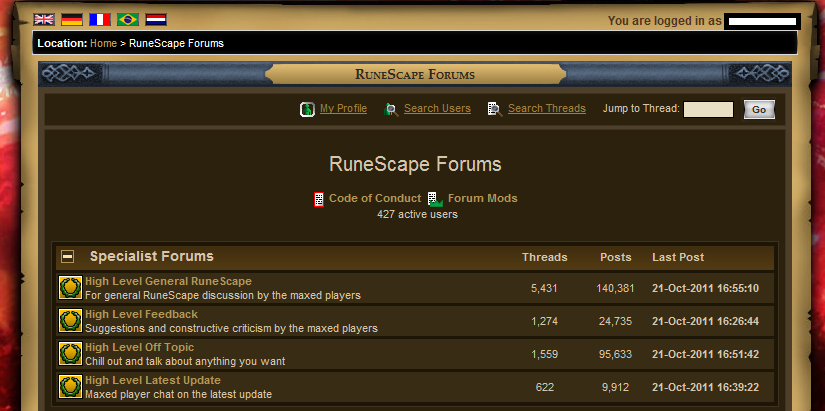825x411 pixels.
Task: Click the High Level Latest Update wreath icon
Action: pyautogui.click(x=70, y=387)
